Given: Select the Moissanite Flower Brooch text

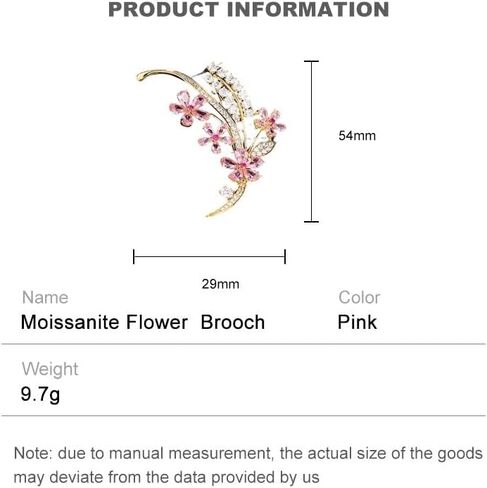Looking at the screenshot, I should point(143,322).
